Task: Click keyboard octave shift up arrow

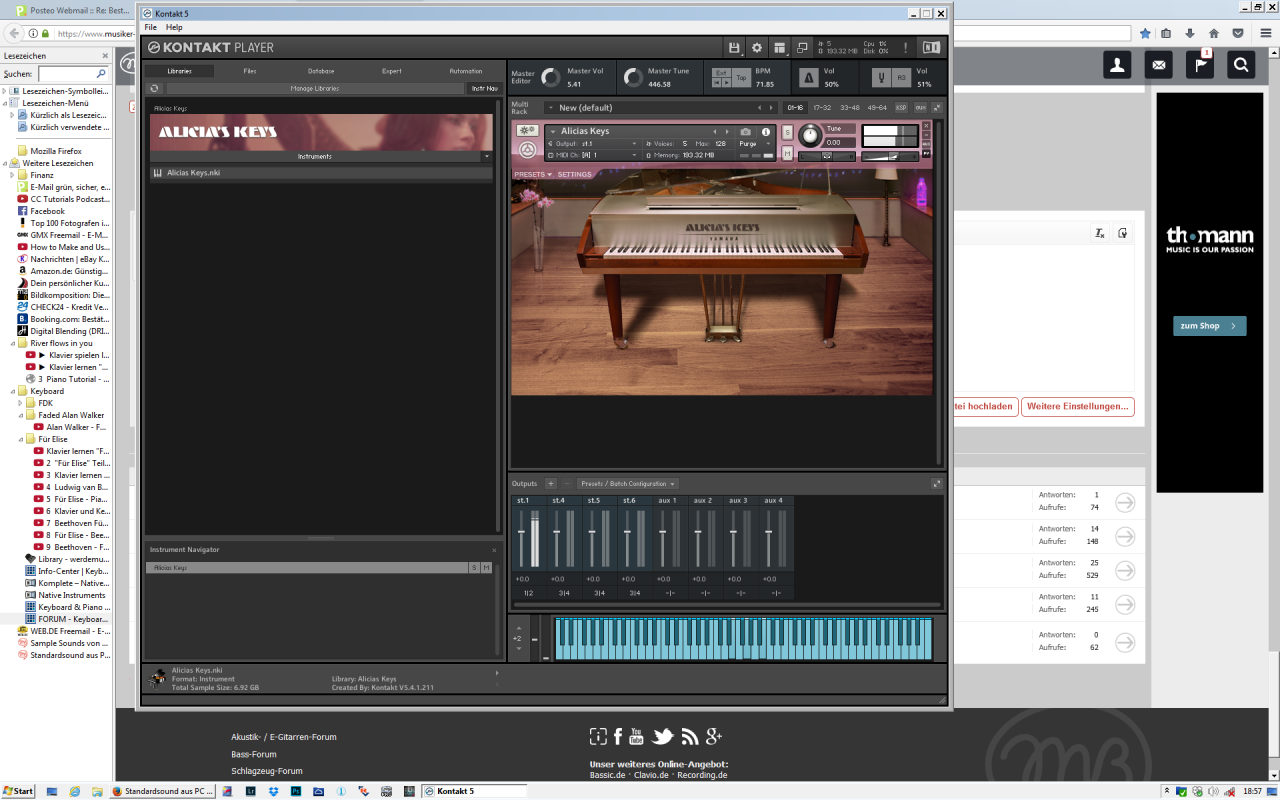Action: pyautogui.click(x=518, y=627)
